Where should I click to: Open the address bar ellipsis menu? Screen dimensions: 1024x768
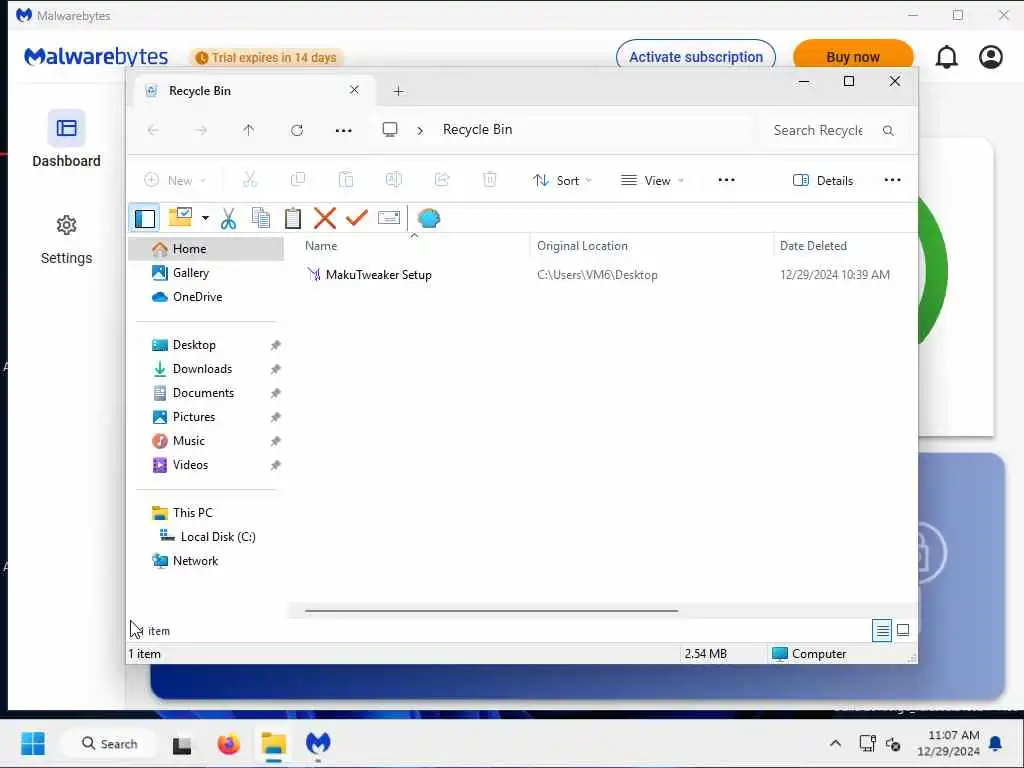(344, 130)
